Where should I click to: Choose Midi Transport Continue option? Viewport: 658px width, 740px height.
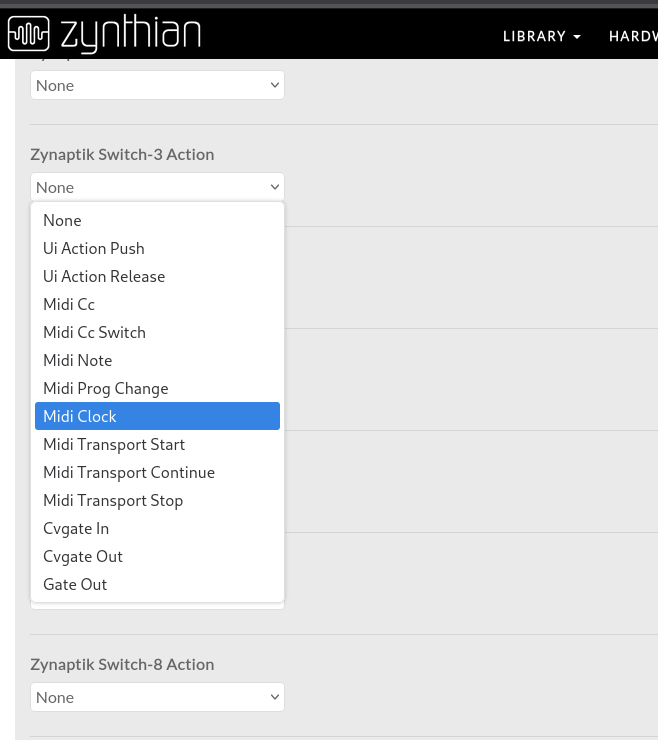129,472
